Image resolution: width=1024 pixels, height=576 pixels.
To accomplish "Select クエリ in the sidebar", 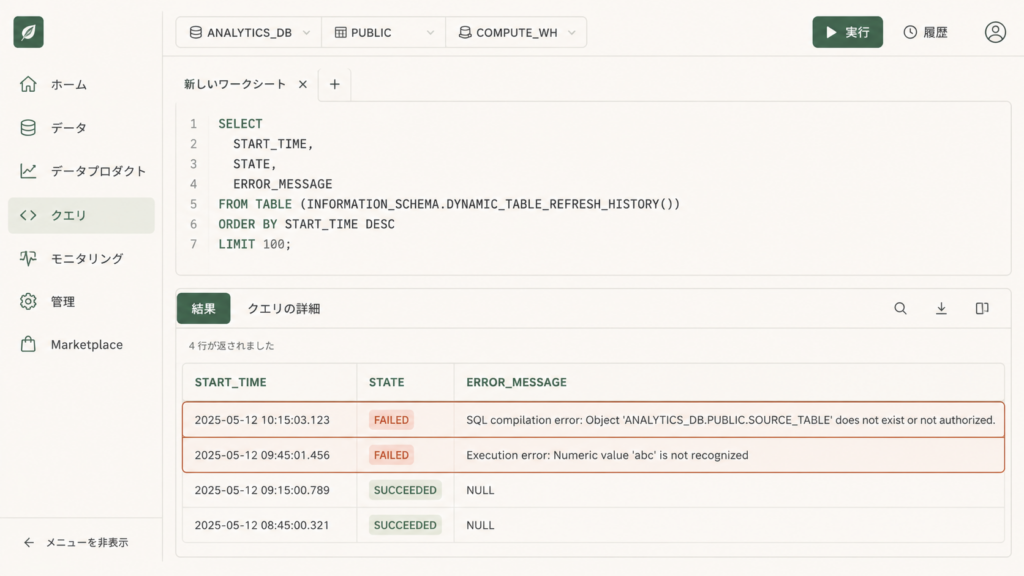I will [81, 216].
